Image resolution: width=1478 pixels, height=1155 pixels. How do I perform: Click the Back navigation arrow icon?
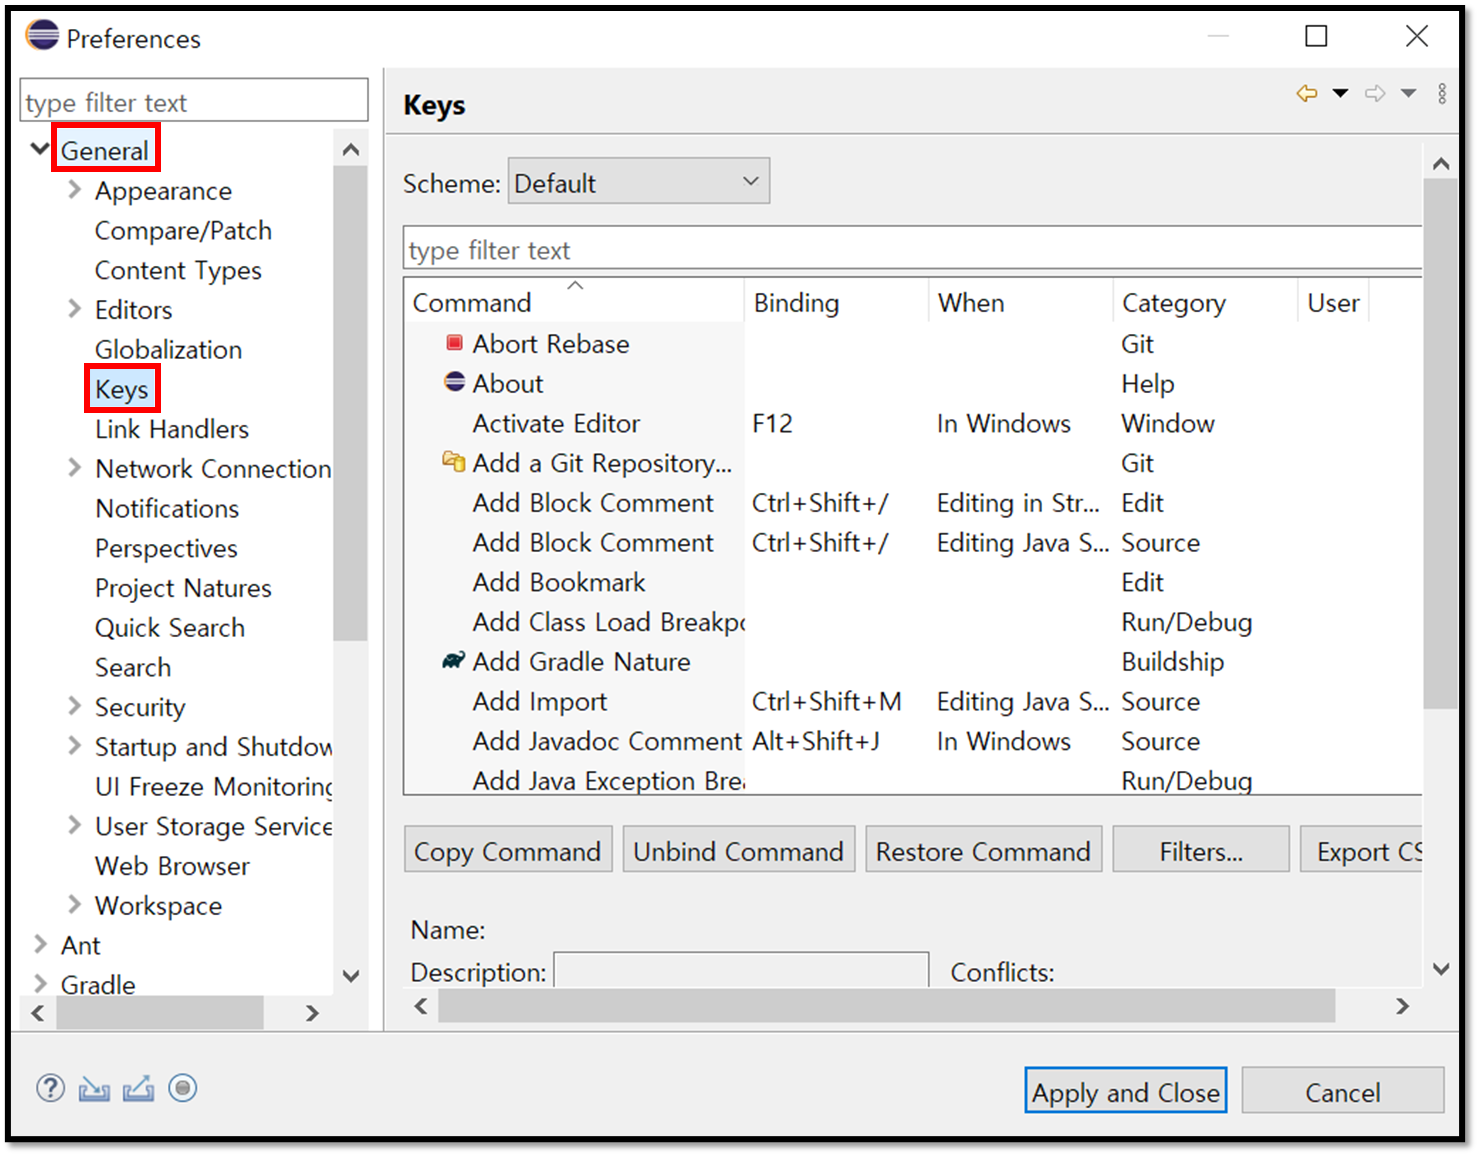click(1306, 93)
